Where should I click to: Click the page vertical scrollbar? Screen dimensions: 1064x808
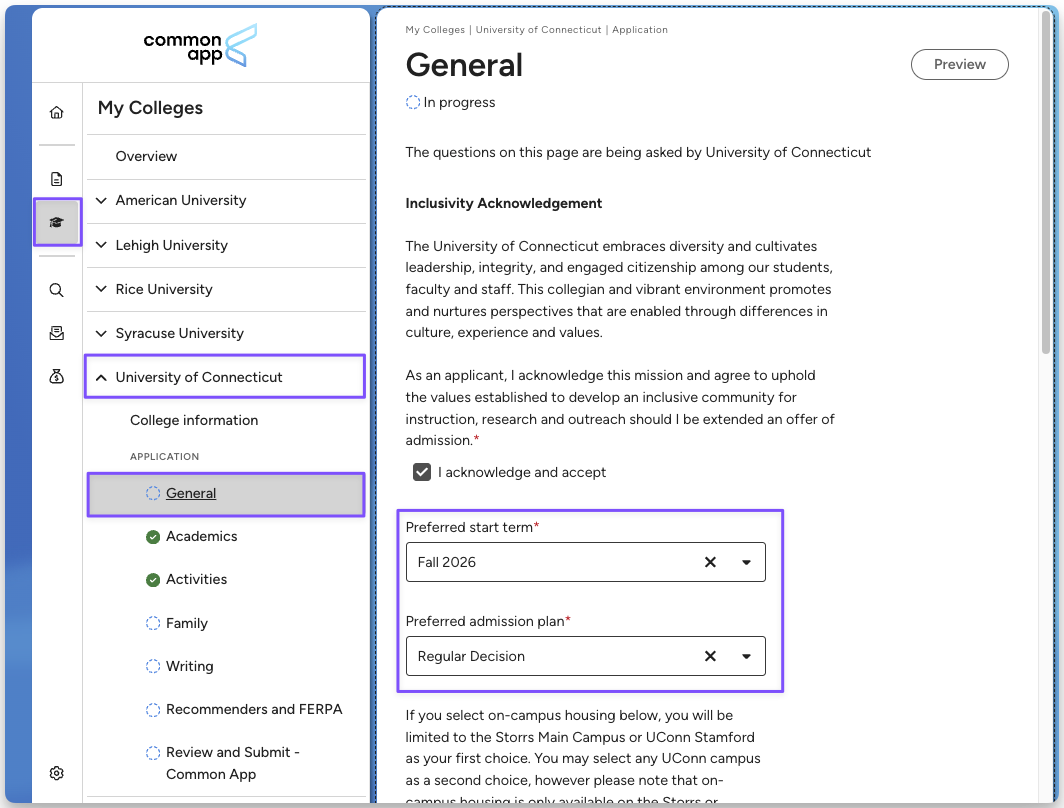tap(1046, 183)
